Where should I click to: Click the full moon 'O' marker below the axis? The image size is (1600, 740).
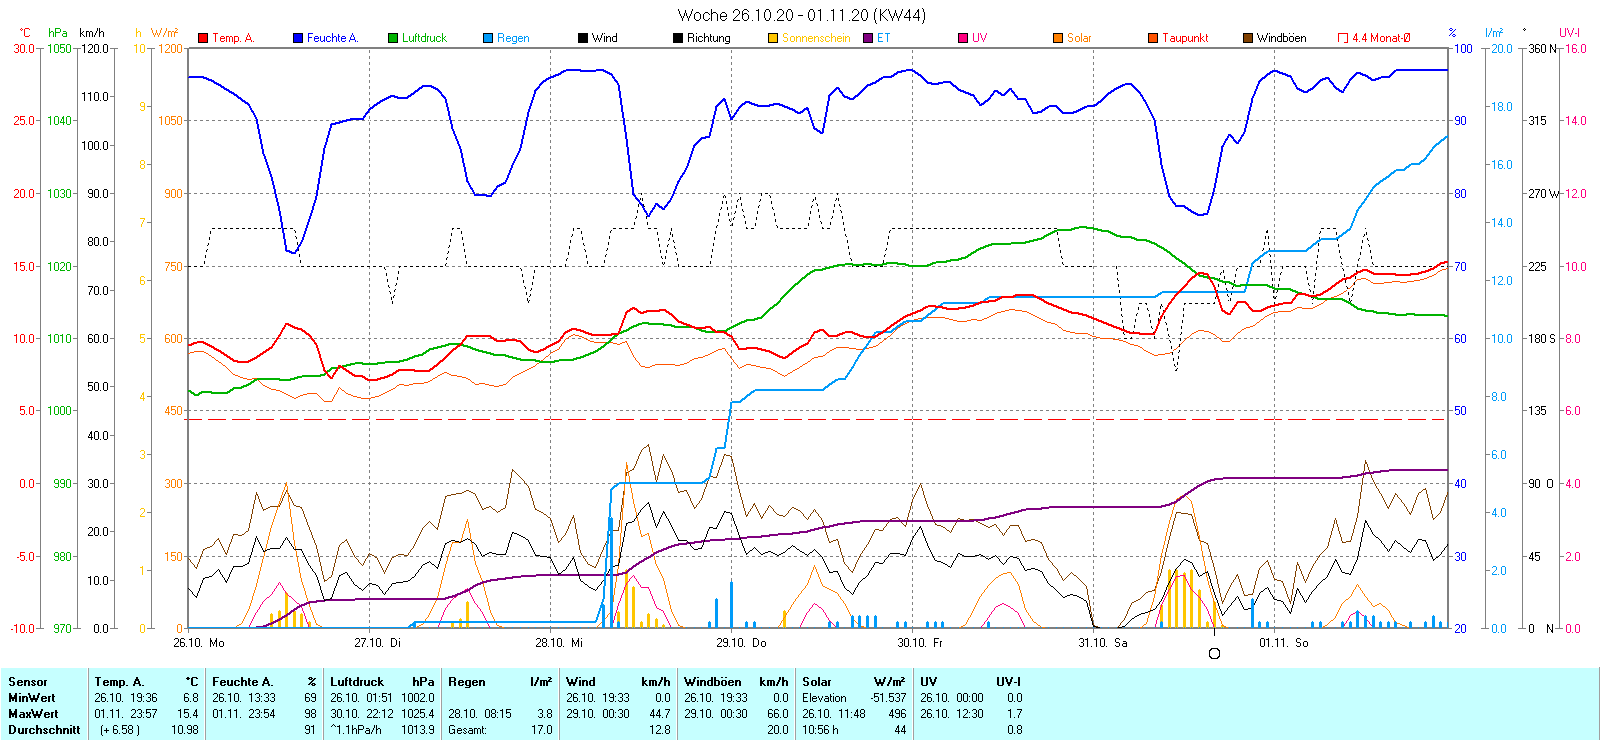(x=1214, y=654)
